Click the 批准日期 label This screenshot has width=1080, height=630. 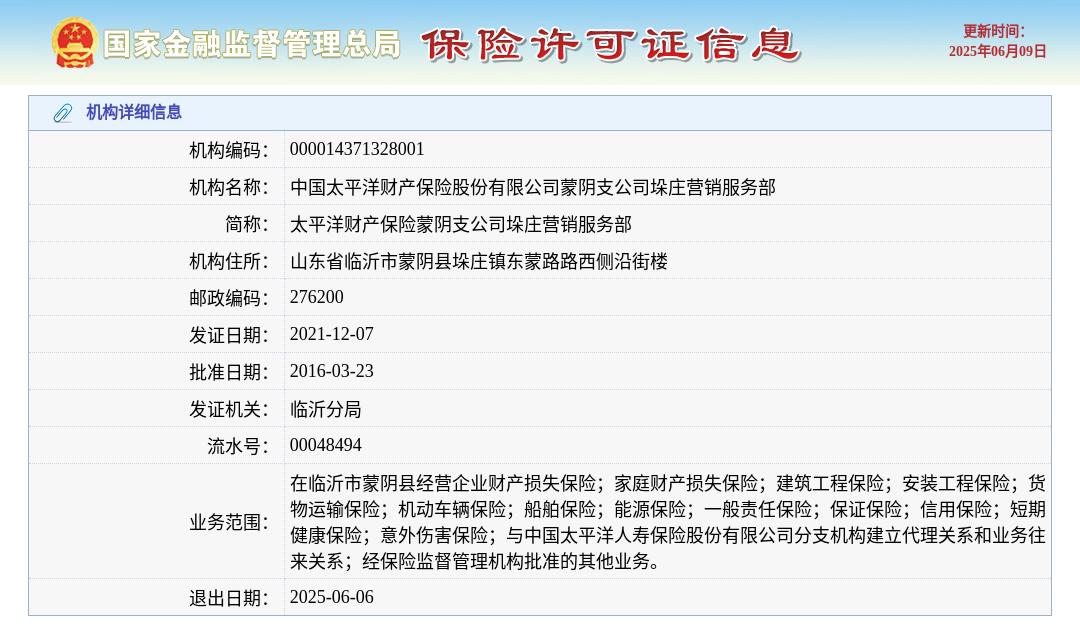click(229, 372)
